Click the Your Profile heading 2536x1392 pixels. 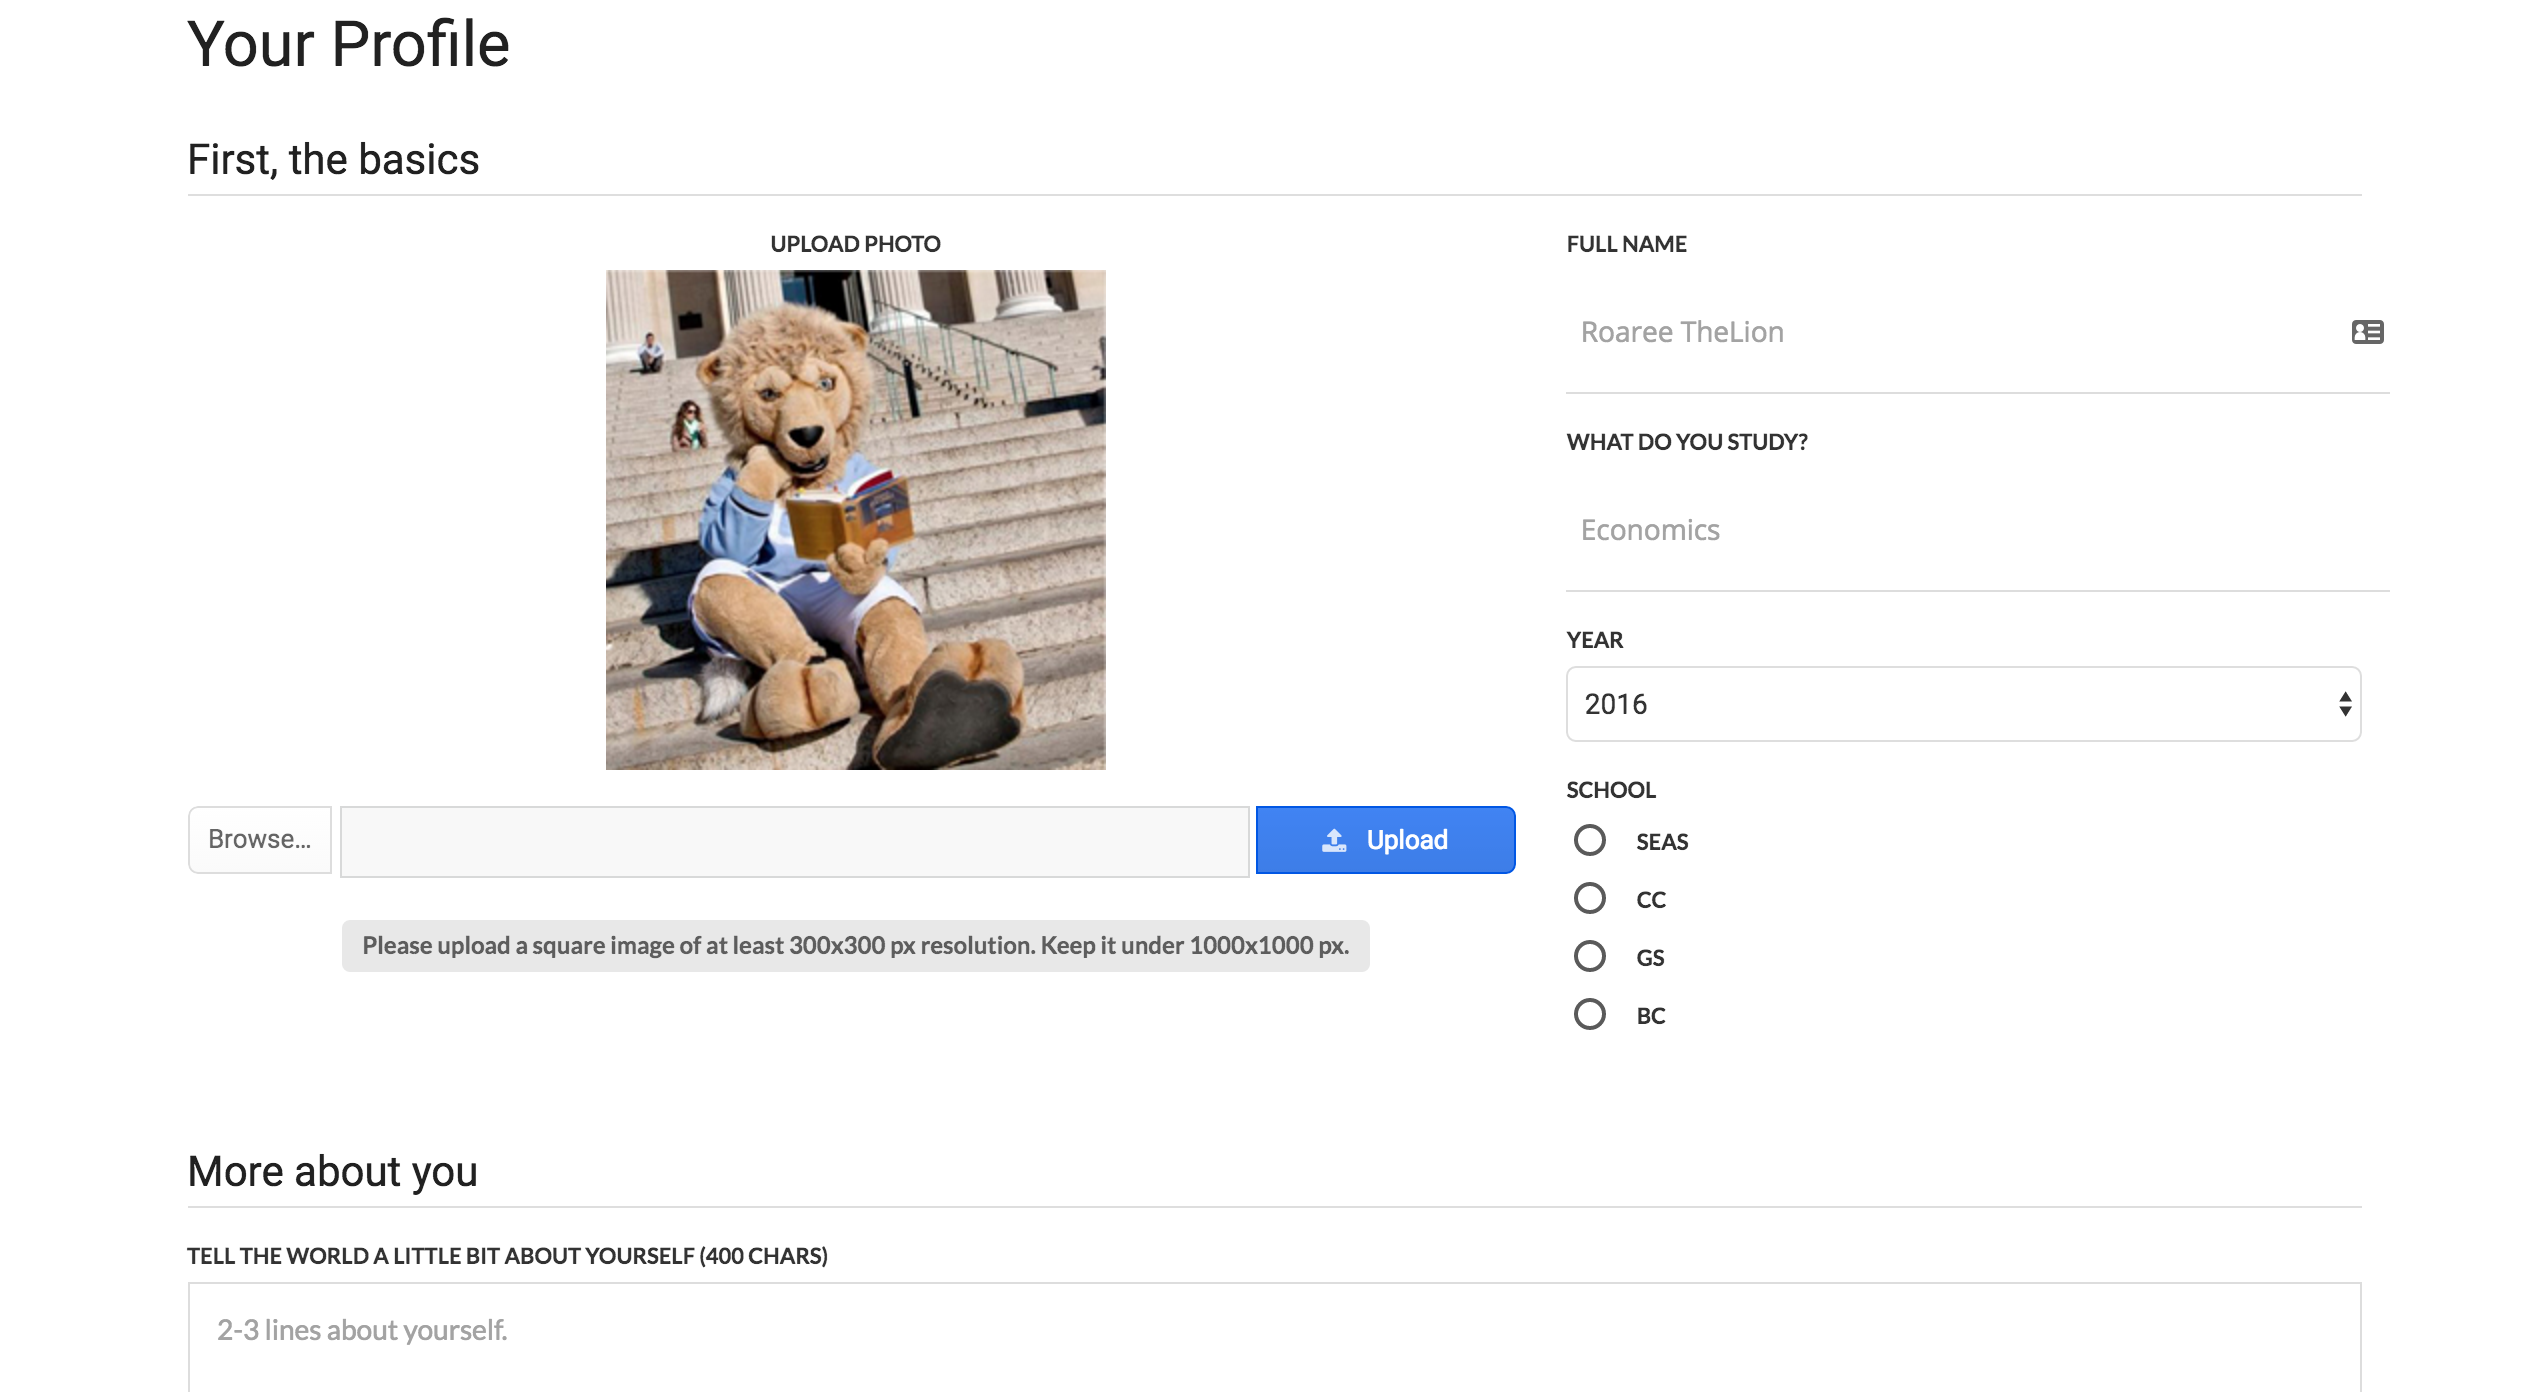pos(348,45)
